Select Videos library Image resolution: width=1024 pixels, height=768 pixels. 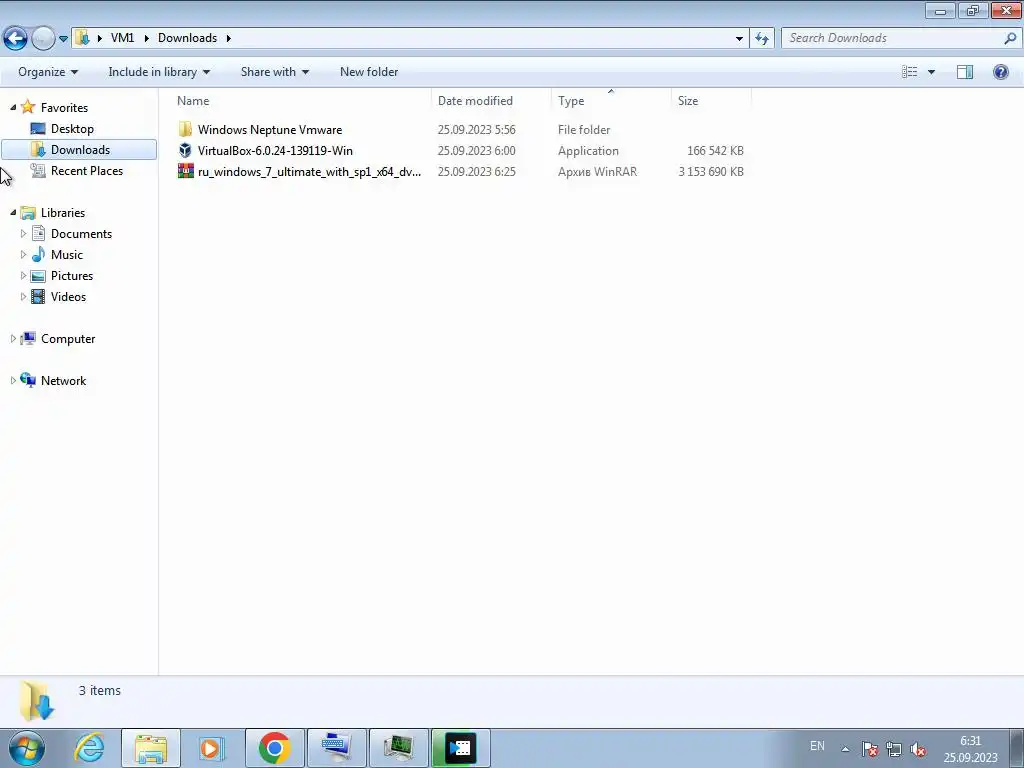click(x=69, y=296)
